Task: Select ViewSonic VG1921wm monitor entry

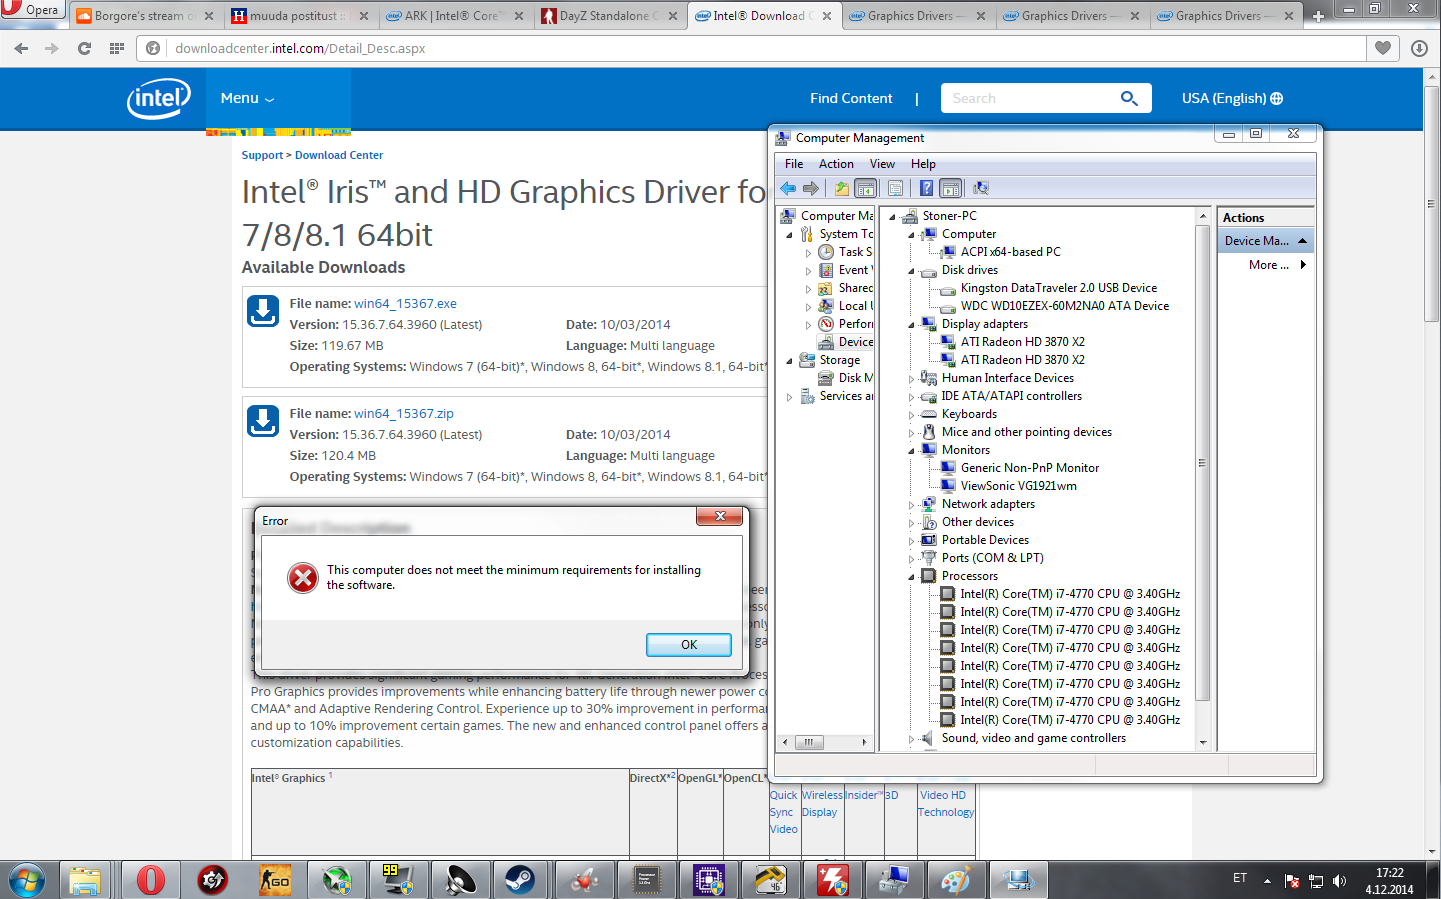Action: pos(1019,486)
